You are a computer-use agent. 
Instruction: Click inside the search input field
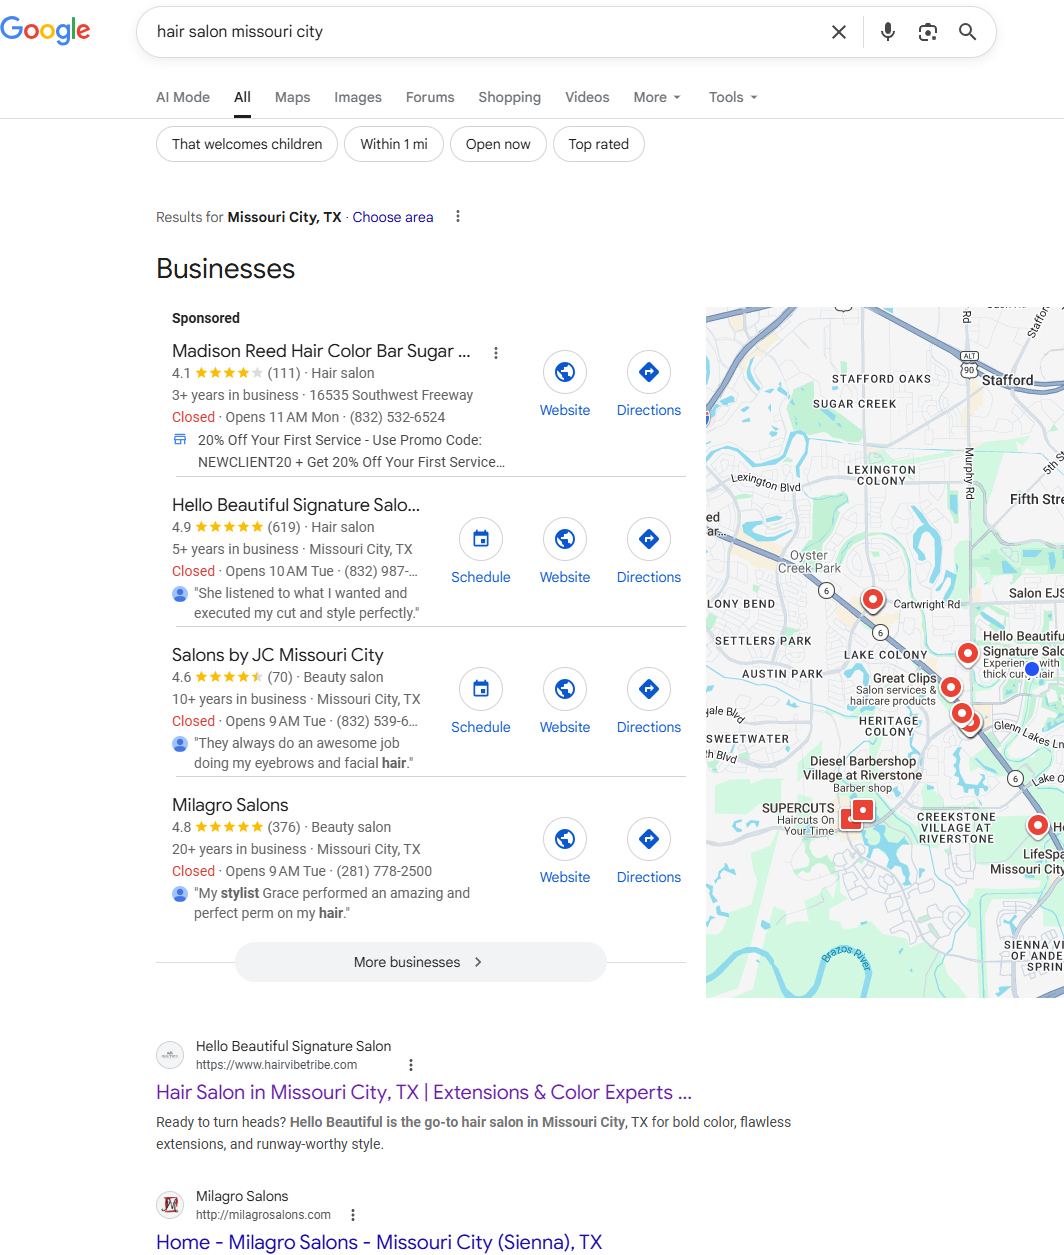point(480,32)
